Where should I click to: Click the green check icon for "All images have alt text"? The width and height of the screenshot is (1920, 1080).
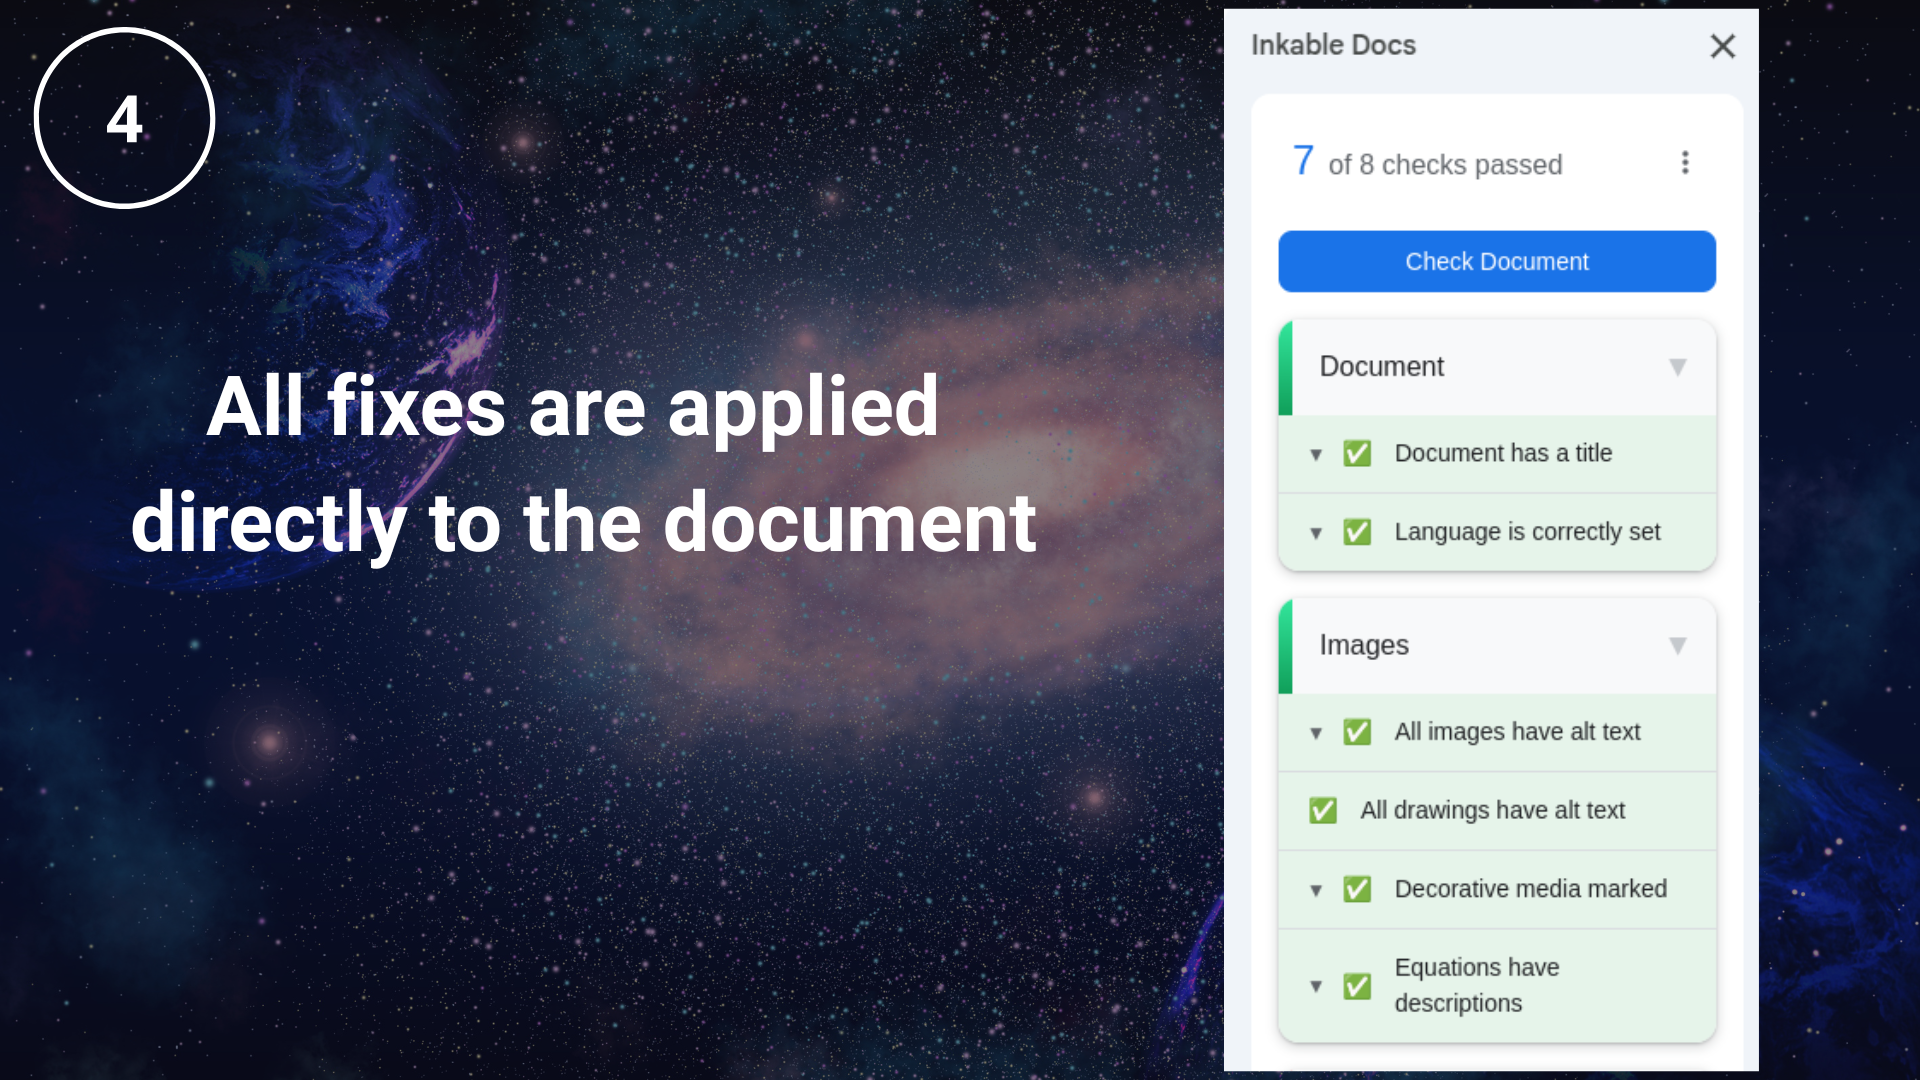point(1357,732)
